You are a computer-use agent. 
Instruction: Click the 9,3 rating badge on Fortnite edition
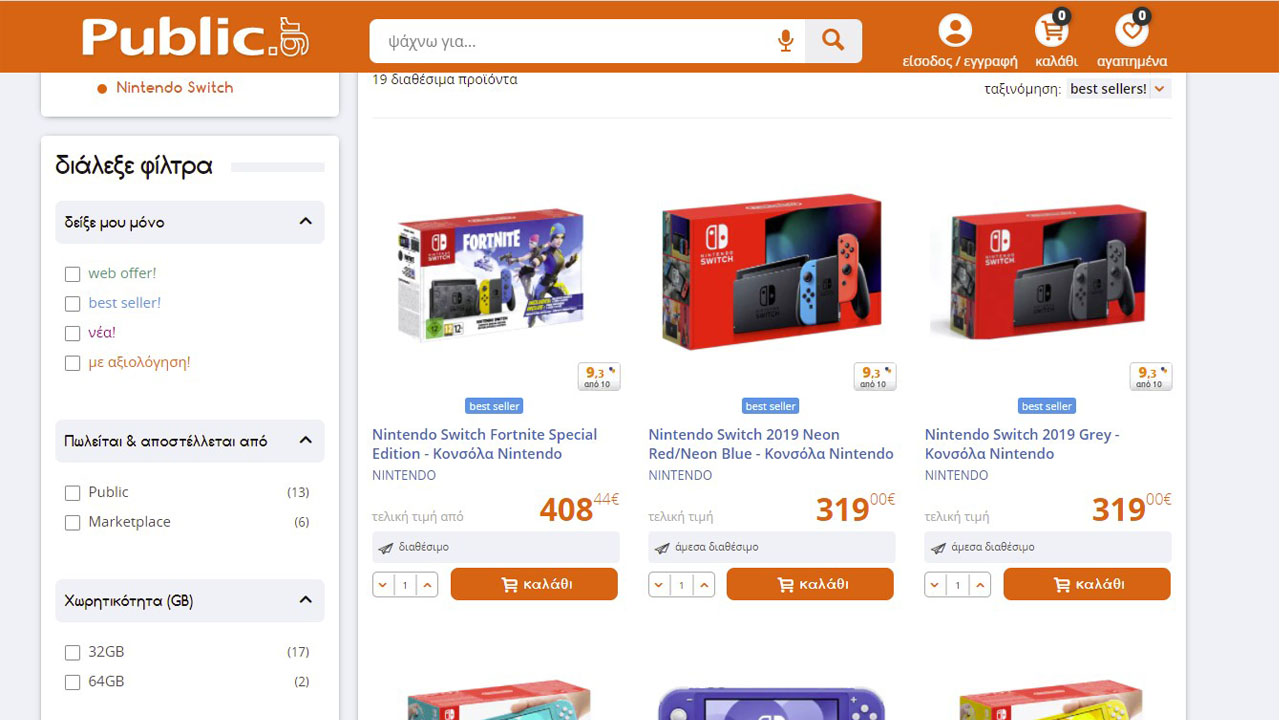tap(599, 376)
